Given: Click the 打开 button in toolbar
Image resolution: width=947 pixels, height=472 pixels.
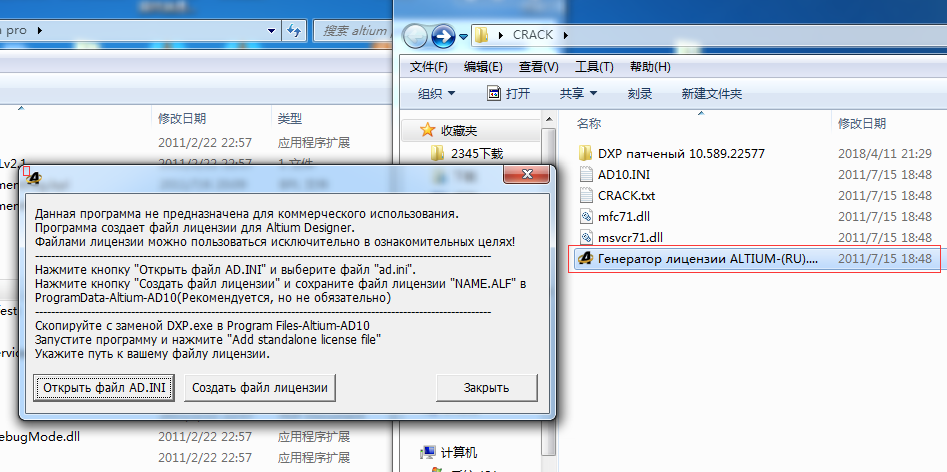Looking at the screenshot, I should click(508, 93).
